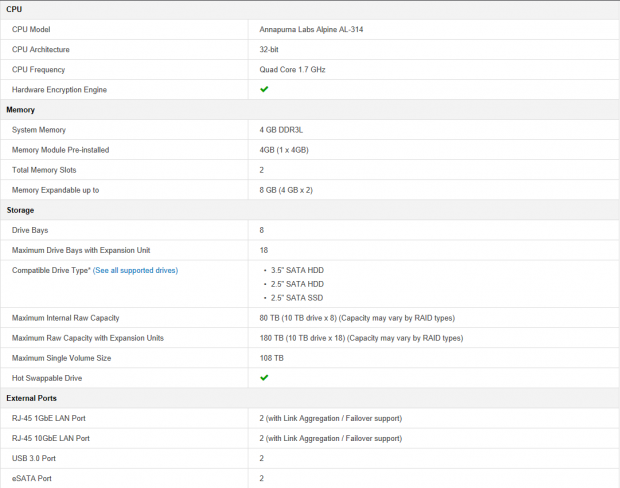The image size is (620, 488).
Task: Select the RJ-45 10GbE LAN Port label
Action: 51,439
